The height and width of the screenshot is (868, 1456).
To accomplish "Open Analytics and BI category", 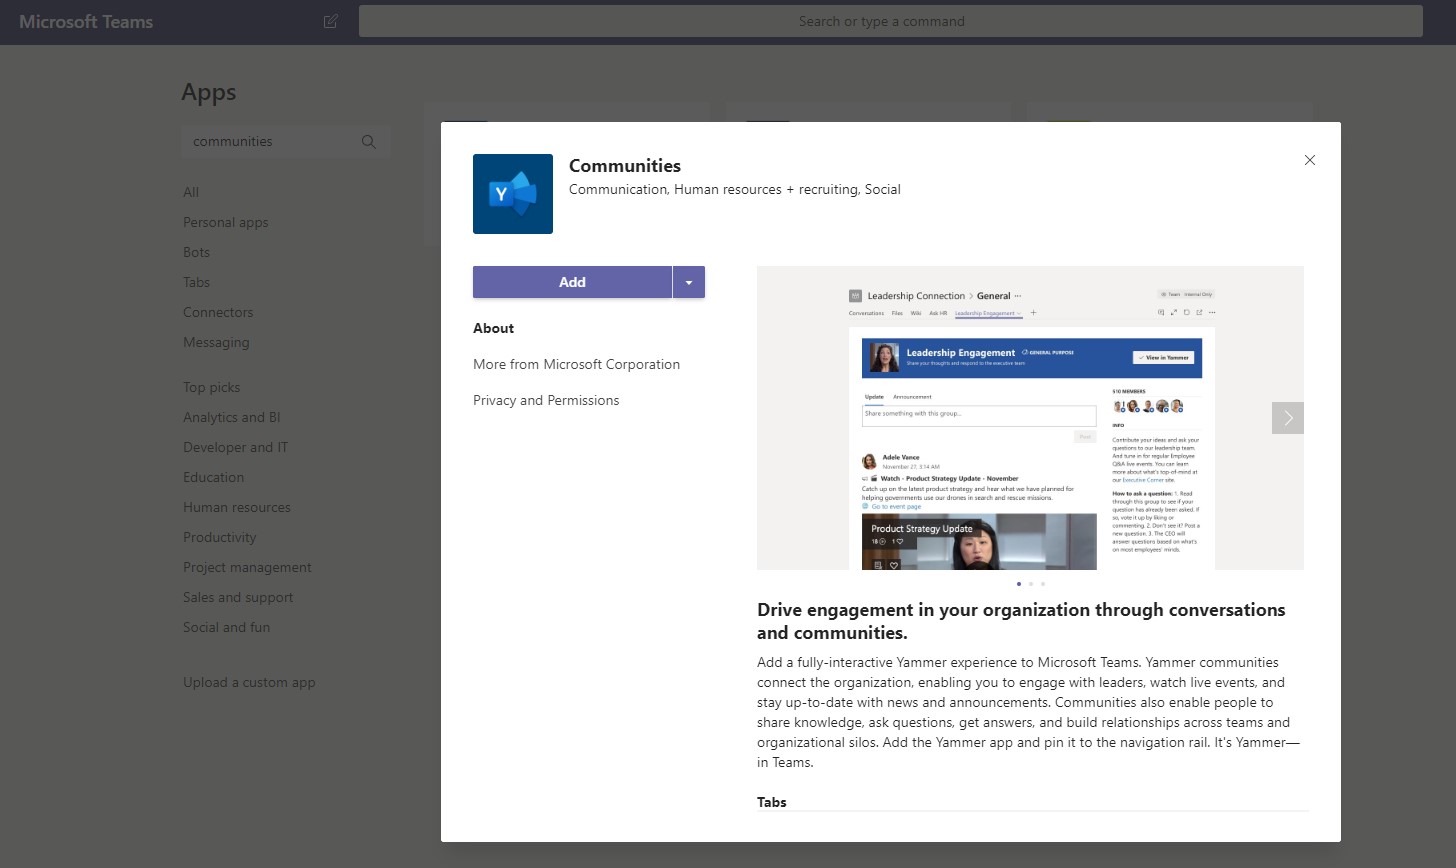I will point(232,417).
